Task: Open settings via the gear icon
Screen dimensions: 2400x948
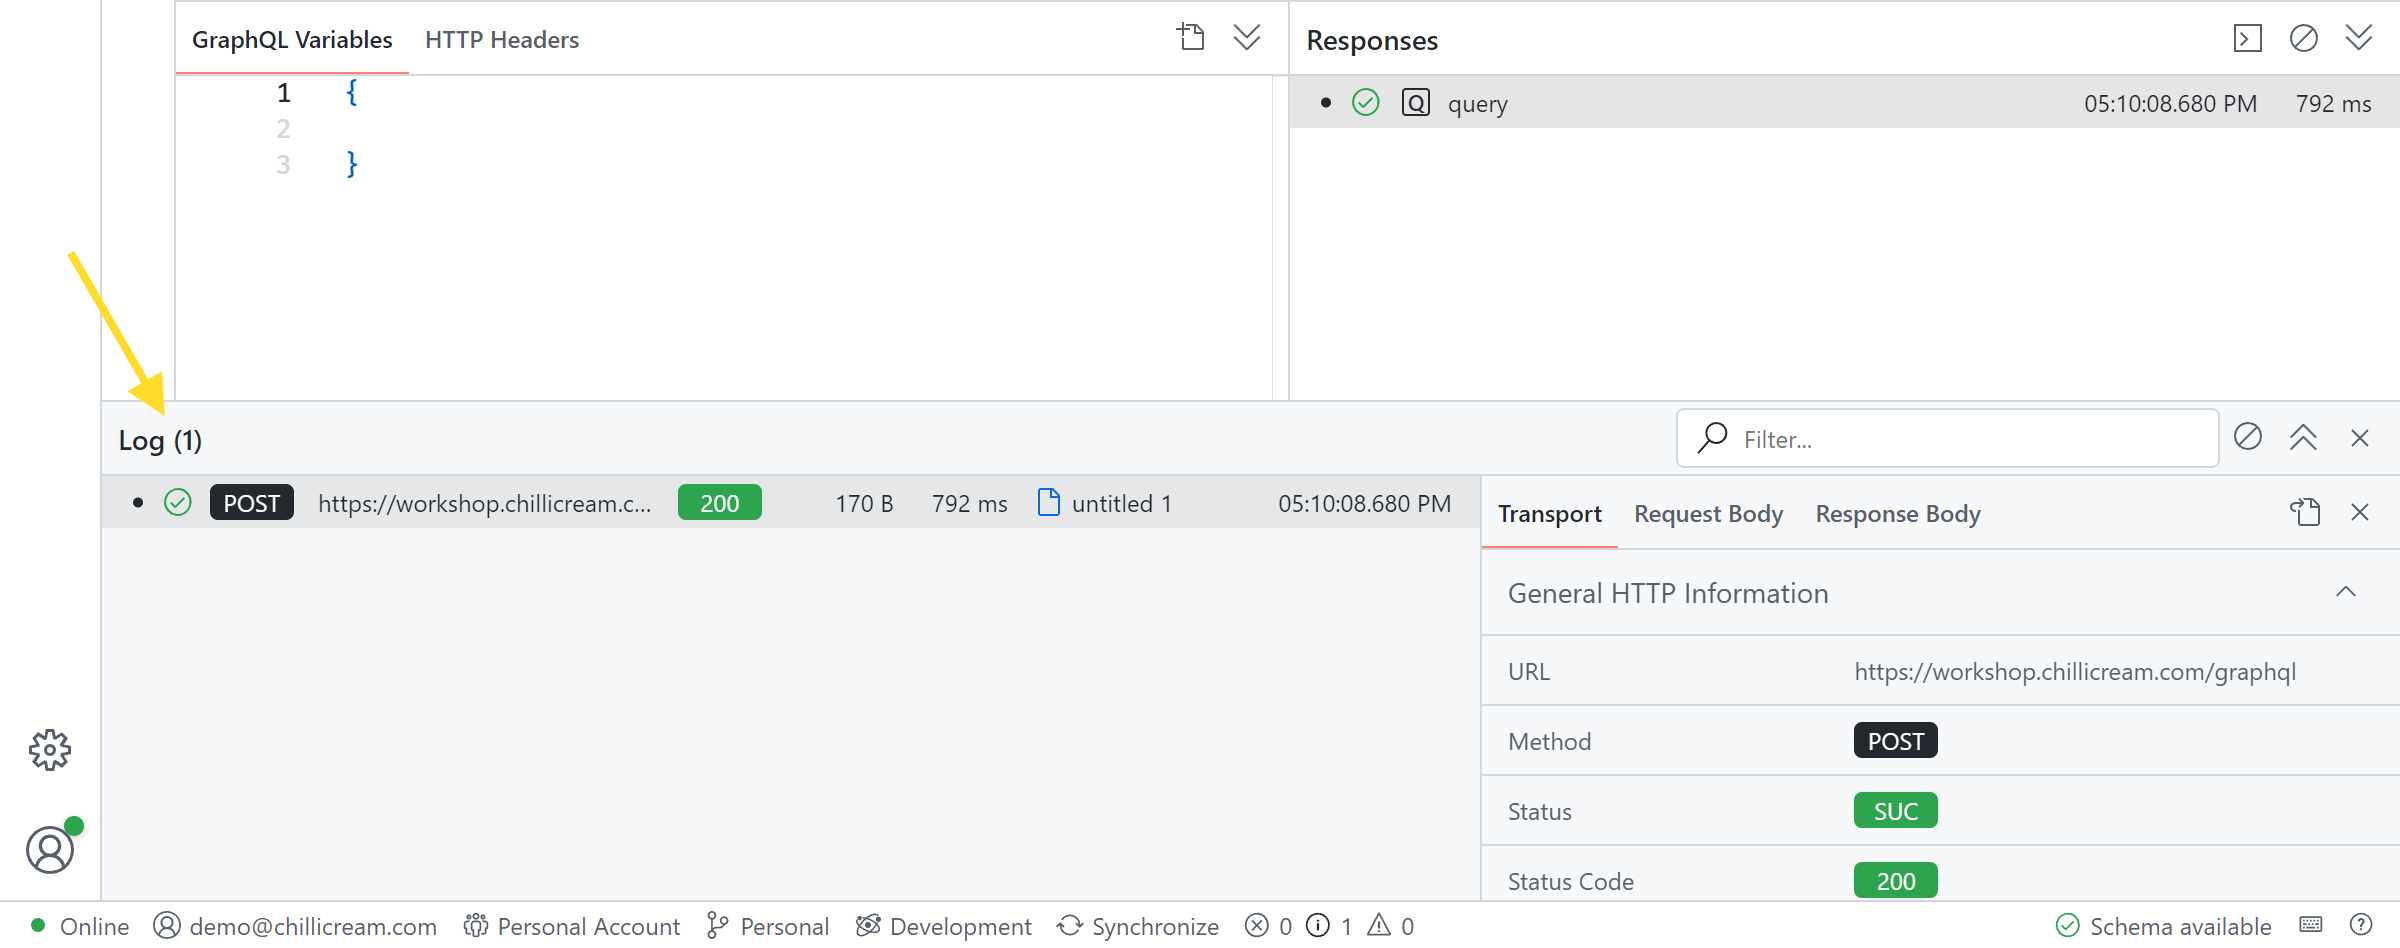Action: coord(49,750)
